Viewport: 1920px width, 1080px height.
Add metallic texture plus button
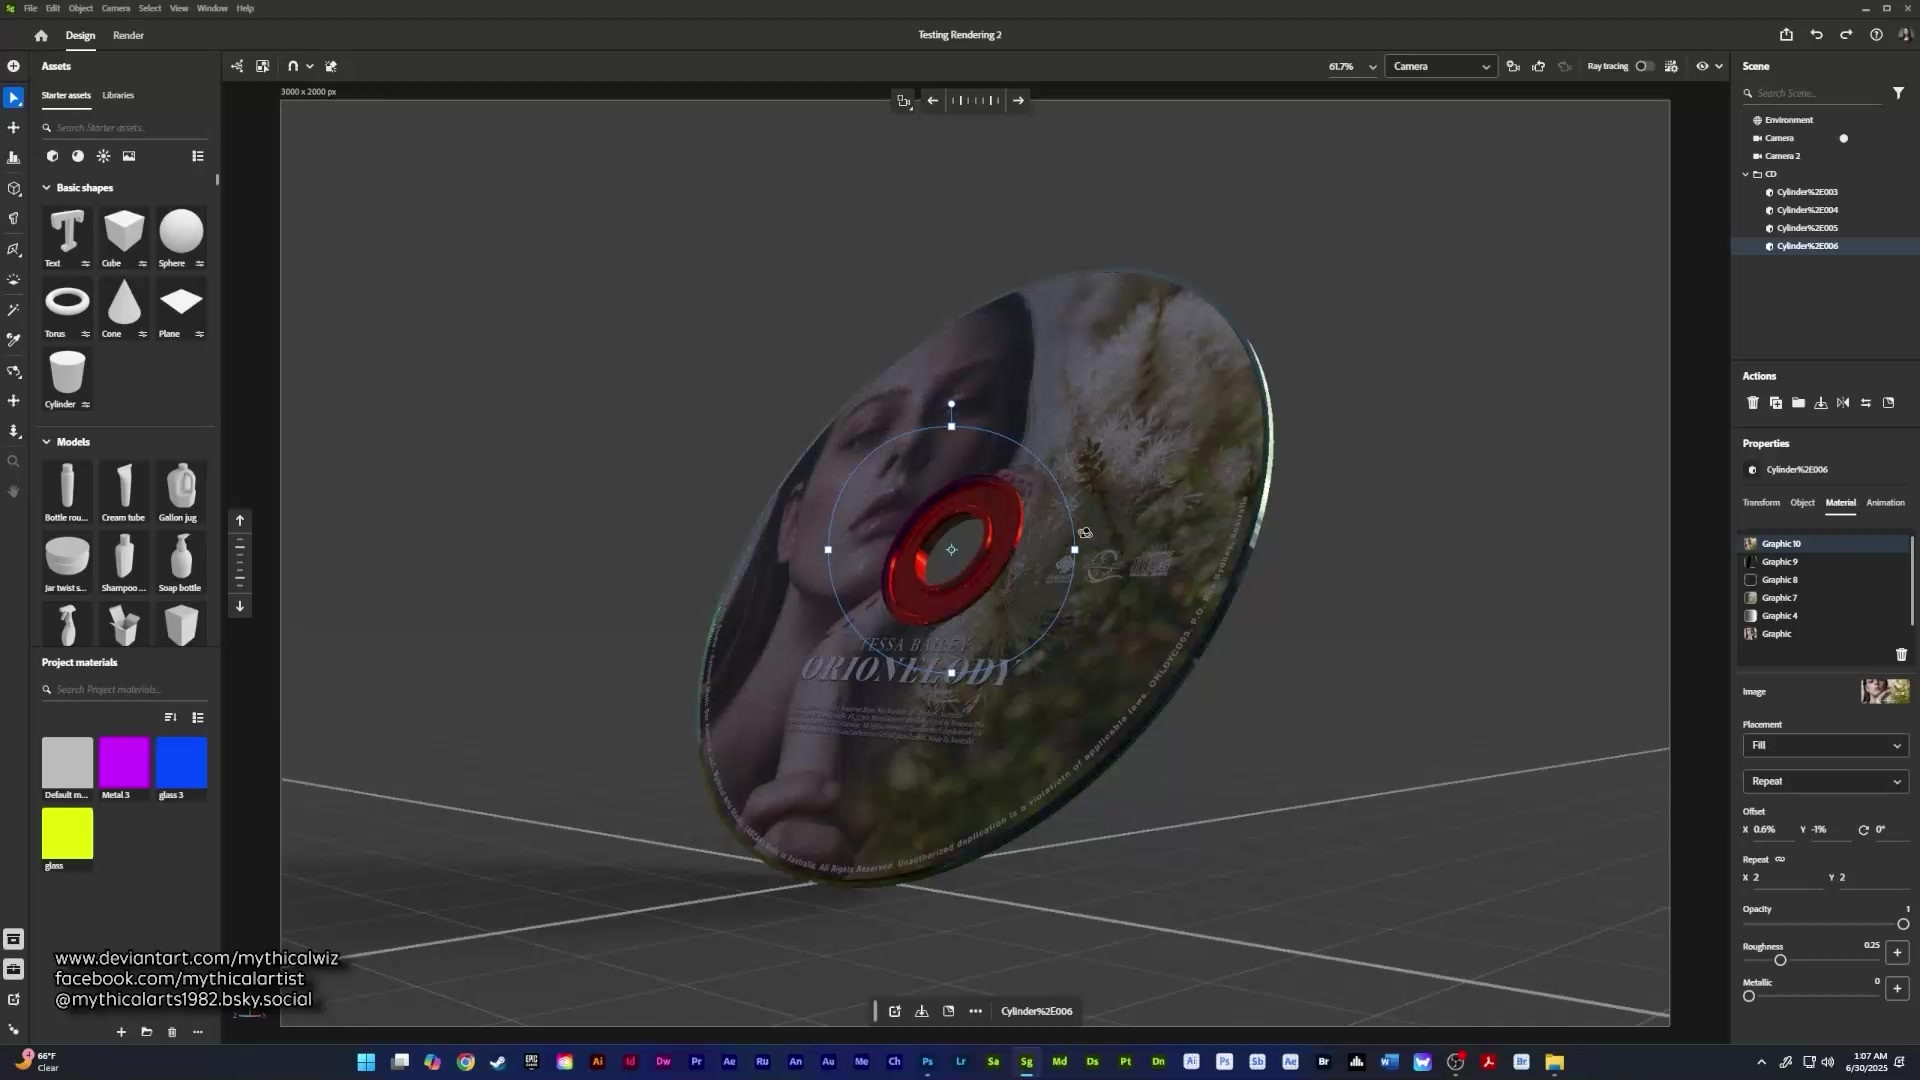(1897, 989)
